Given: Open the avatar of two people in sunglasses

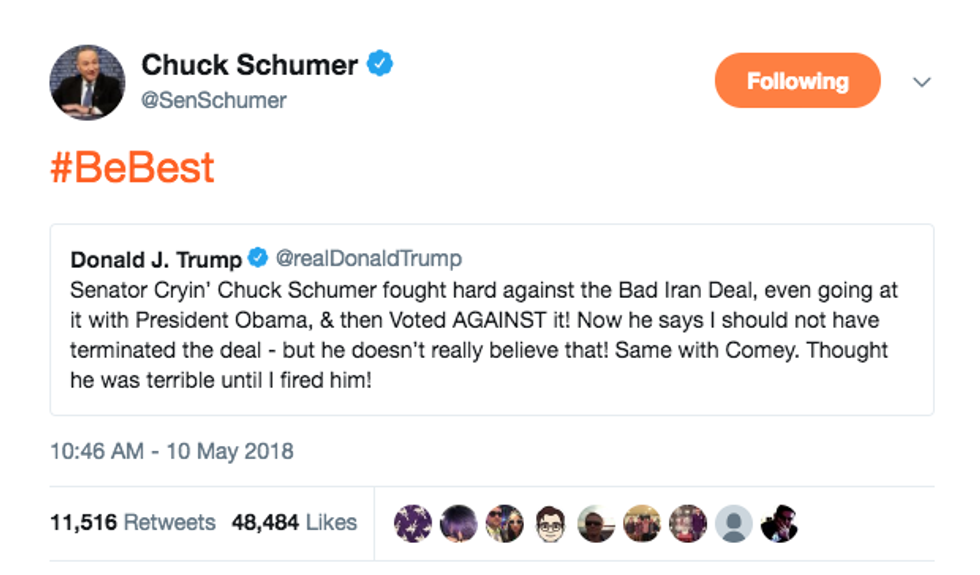Looking at the screenshot, I should tap(505, 522).
